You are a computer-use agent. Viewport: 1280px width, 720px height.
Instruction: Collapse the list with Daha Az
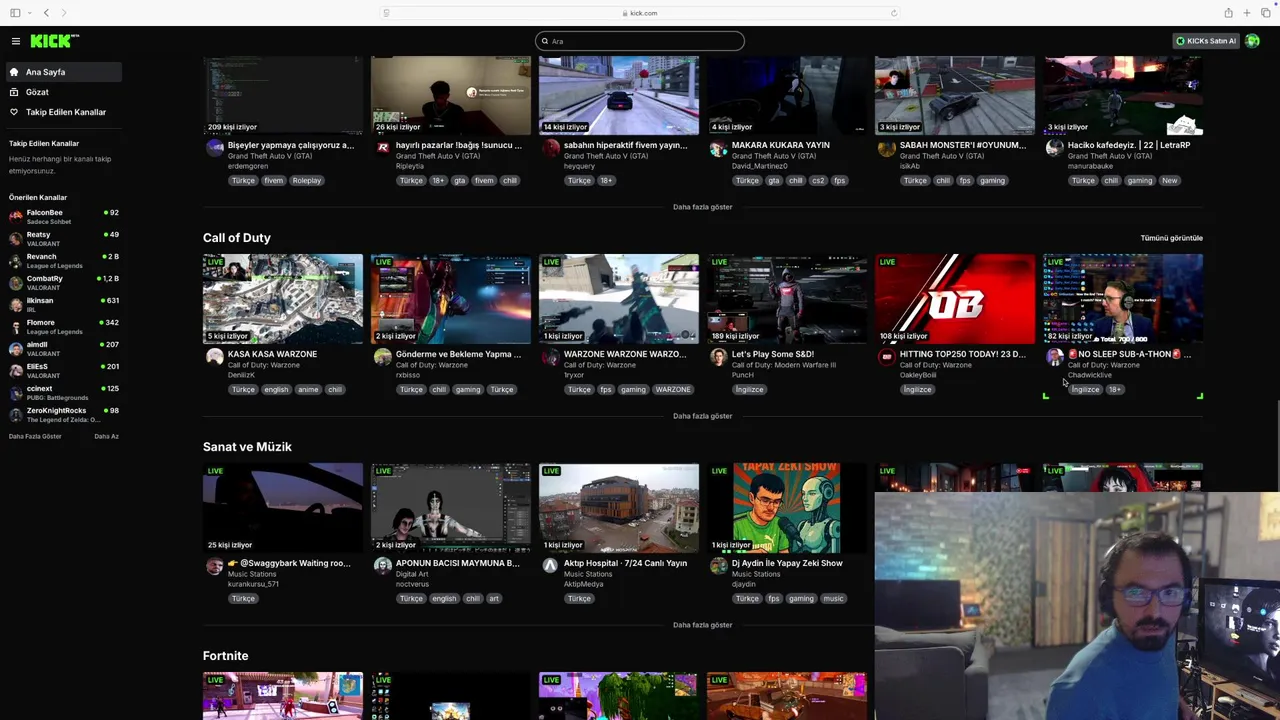pos(106,436)
